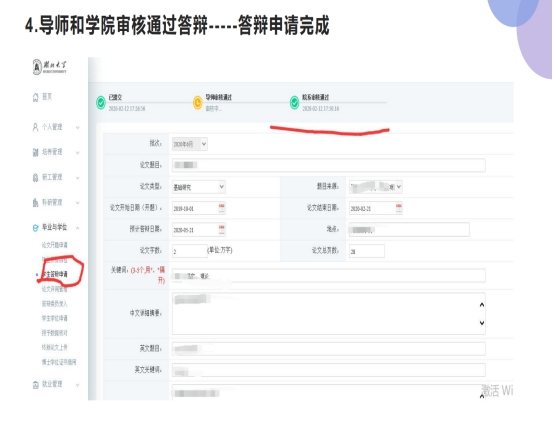Click the 首页 home icon in sidebar
The height and width of the screenshot is (428, 553).
(36, 97)
